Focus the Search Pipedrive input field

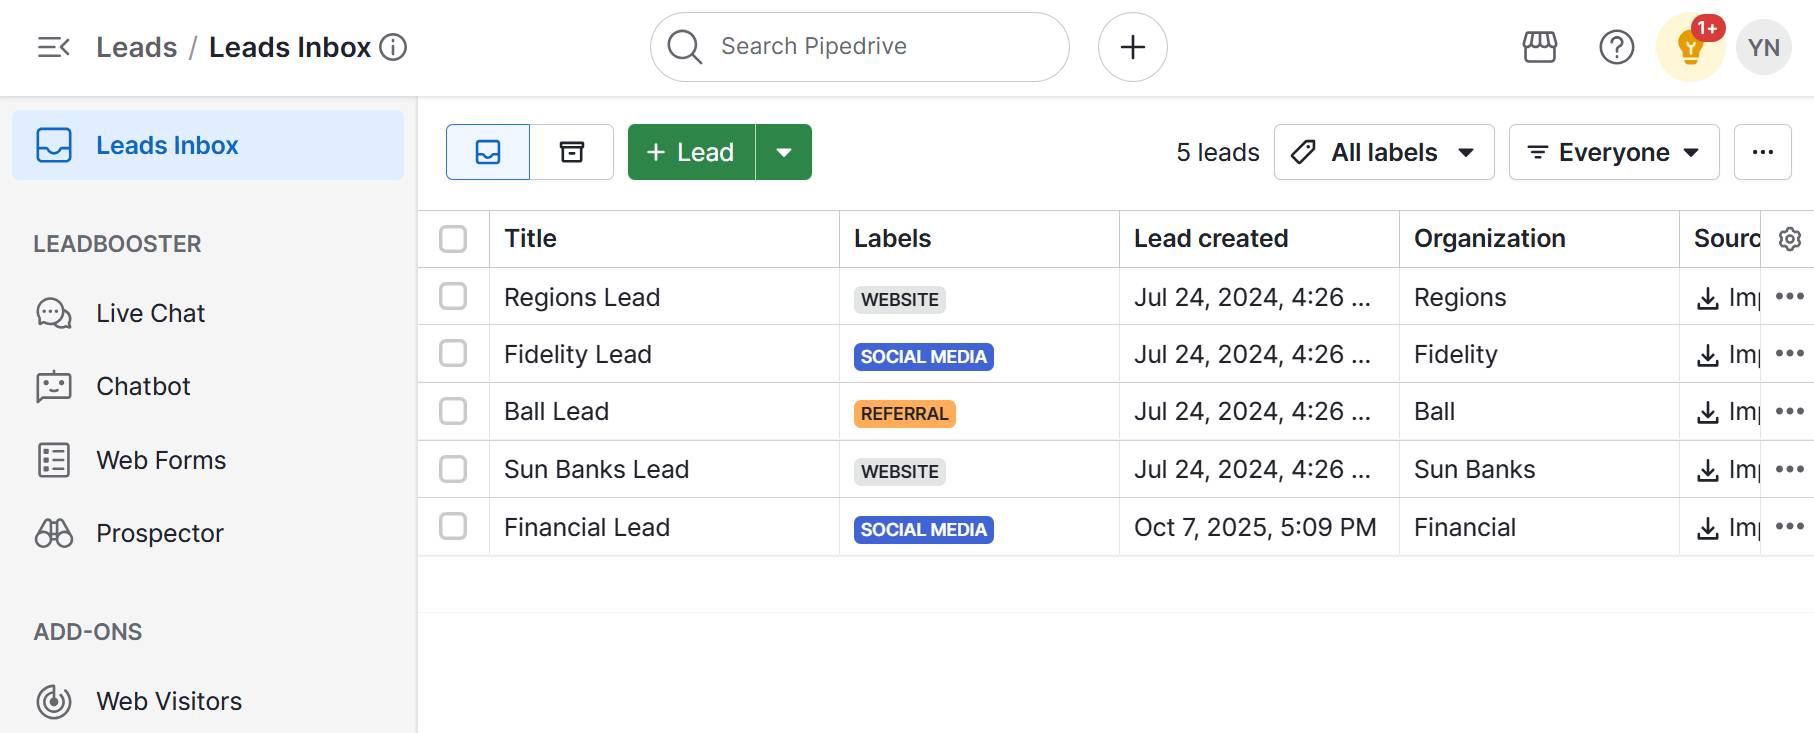coord(860,47)
